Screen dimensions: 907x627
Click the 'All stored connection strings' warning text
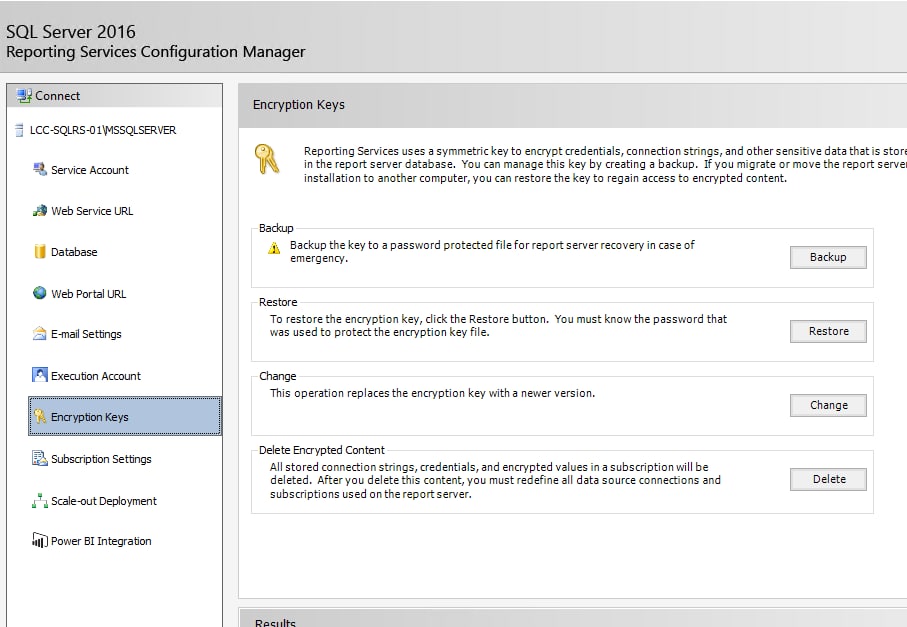pos(495,481)
